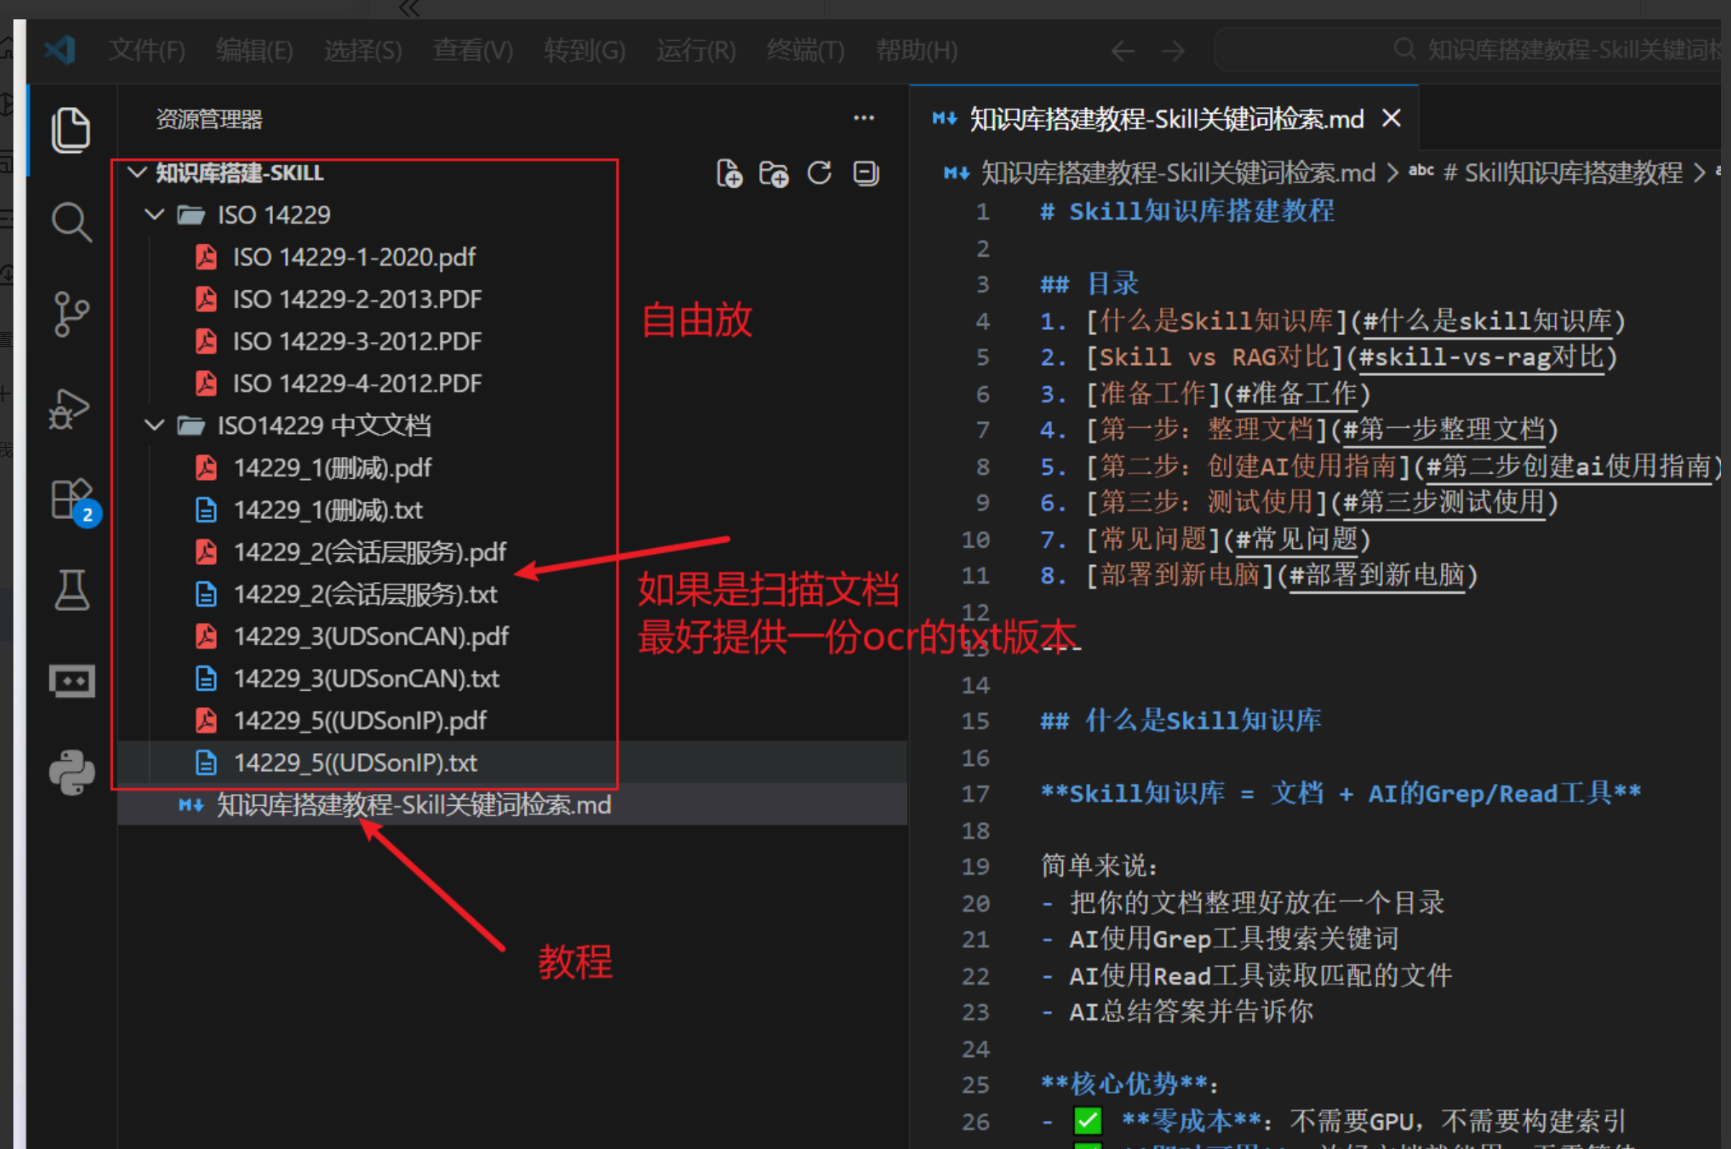Open the Search view in activity bar
Image resolution: width=1731 pixels, height=1149 pixels.
tap(71, 222)
